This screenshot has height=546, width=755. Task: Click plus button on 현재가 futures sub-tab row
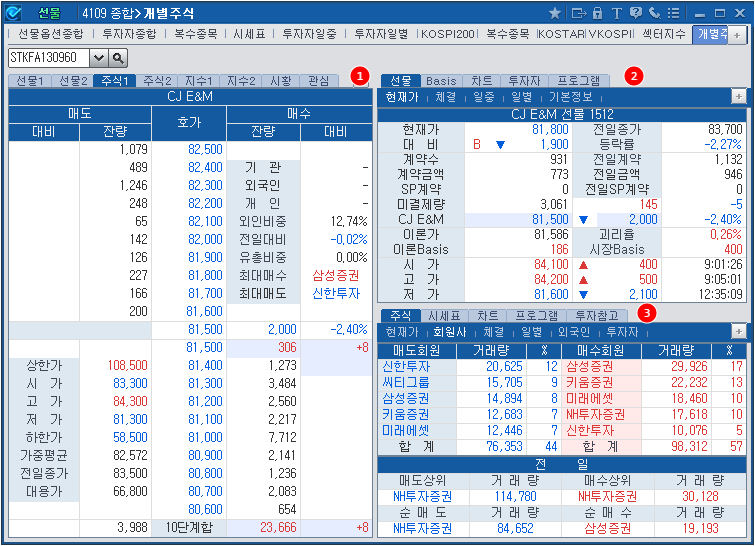tap(738, 97)
